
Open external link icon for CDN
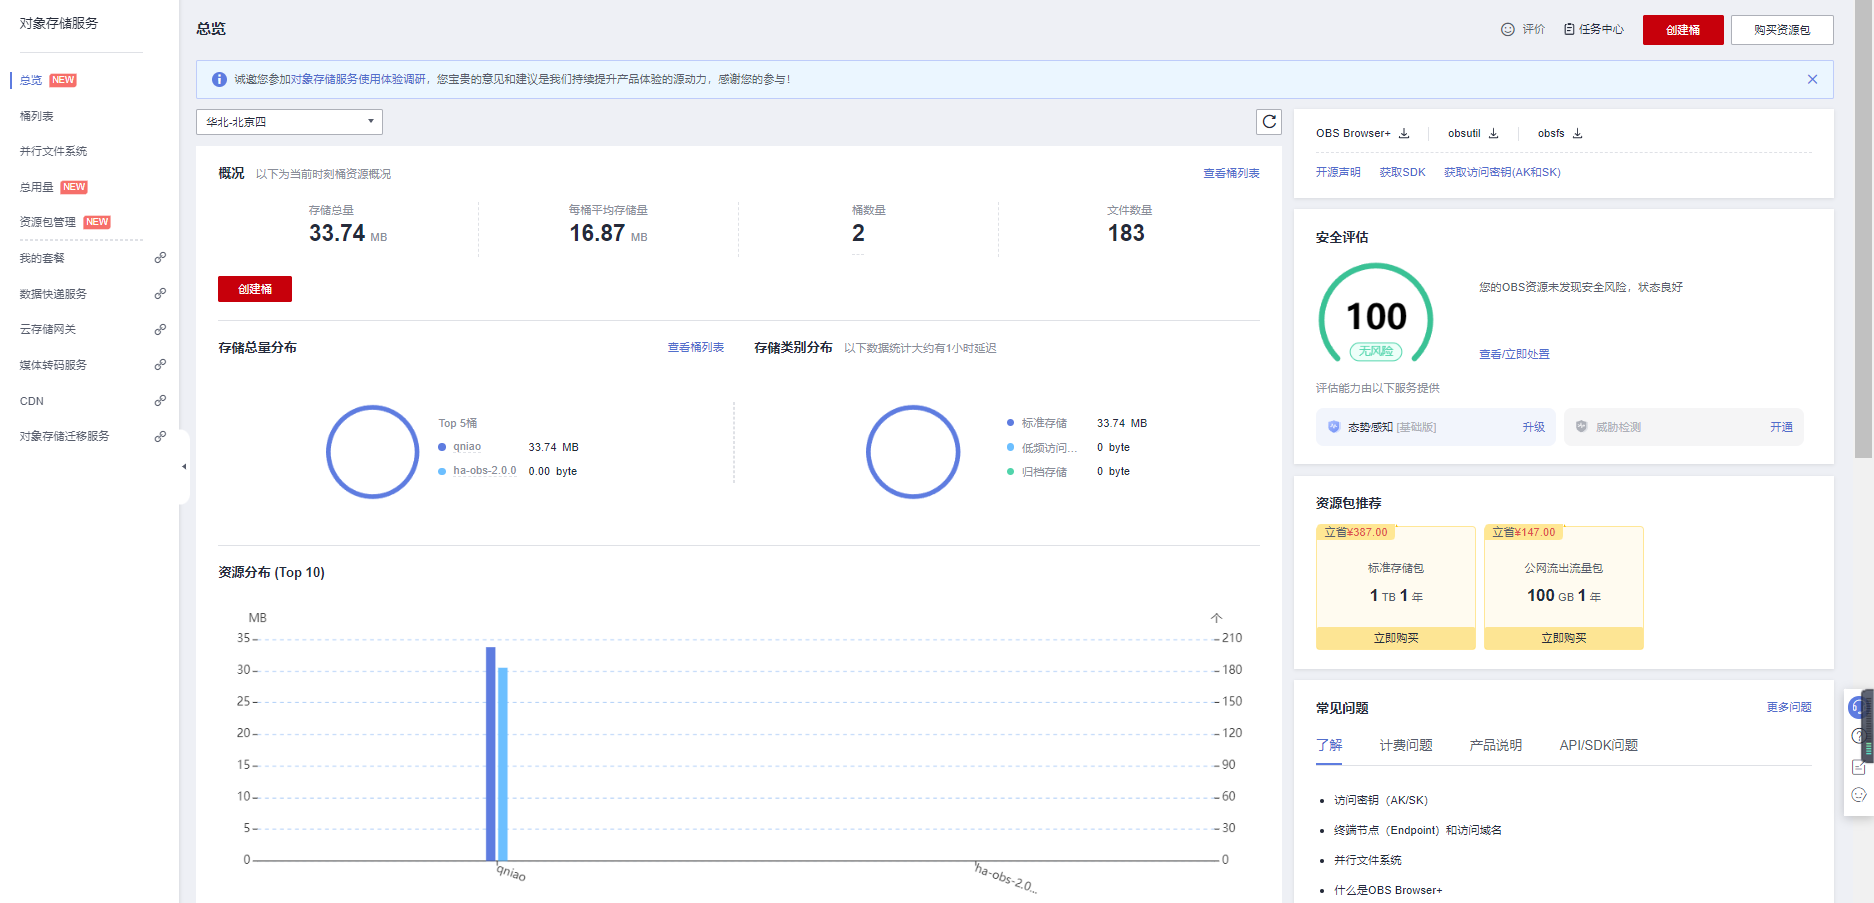(x=160, y=401)
